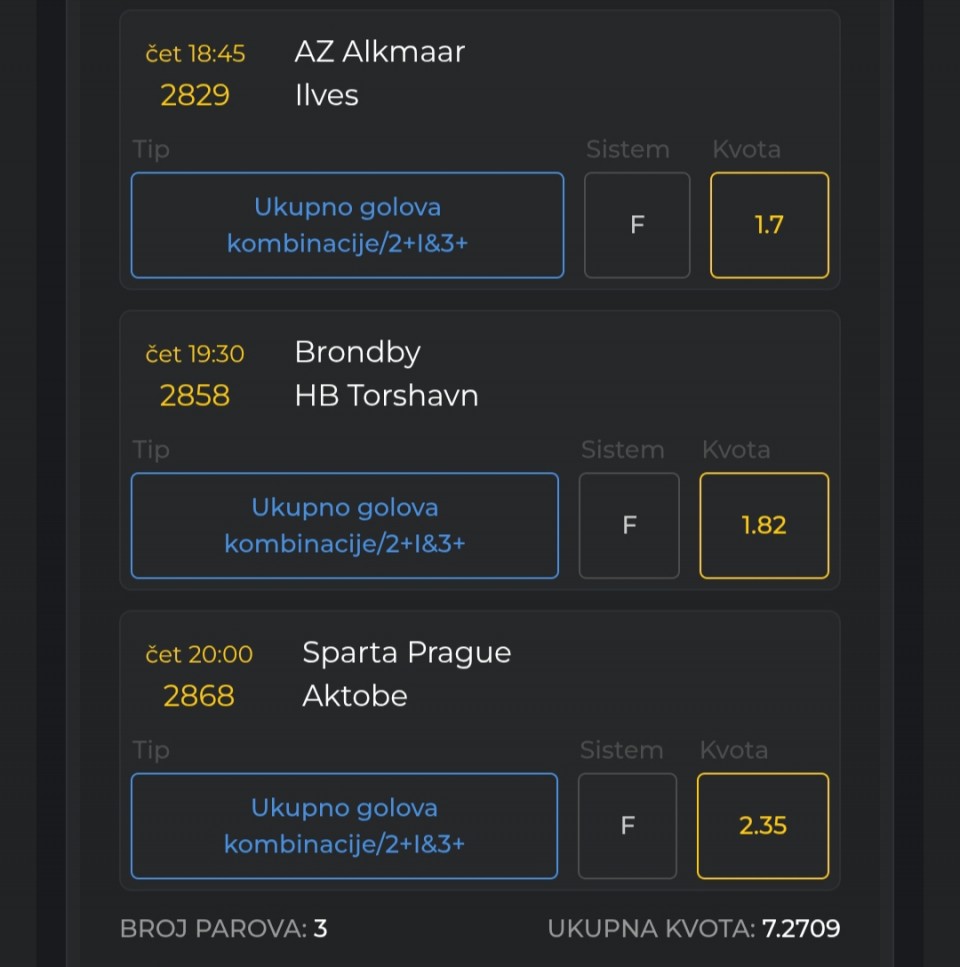Select the Ilves team name
Viewport: 960px width, 967px height.
coord(327,96)
